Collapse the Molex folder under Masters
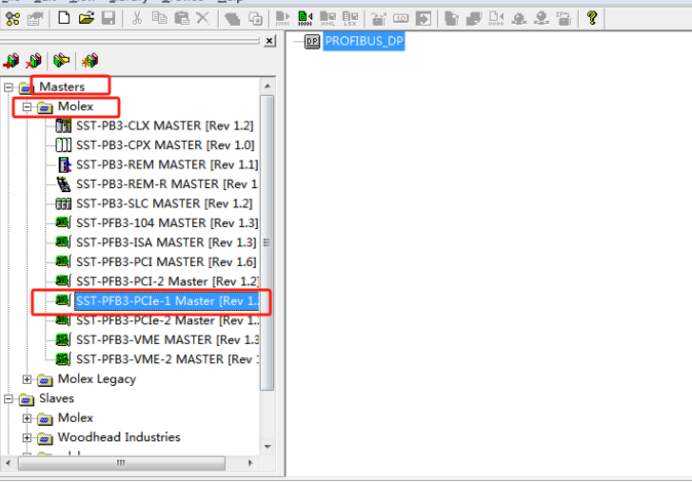692x482 pixels. 27,107
